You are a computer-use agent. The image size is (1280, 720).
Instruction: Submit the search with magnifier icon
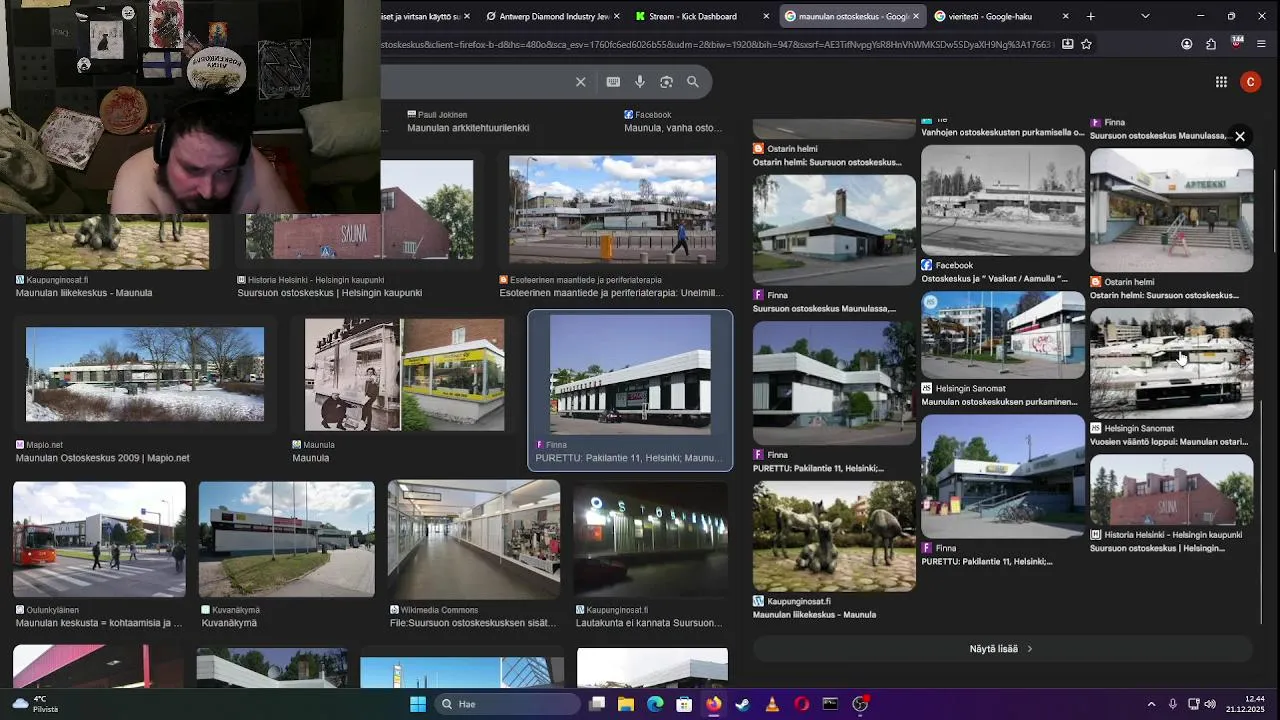[x=693, y=82]
